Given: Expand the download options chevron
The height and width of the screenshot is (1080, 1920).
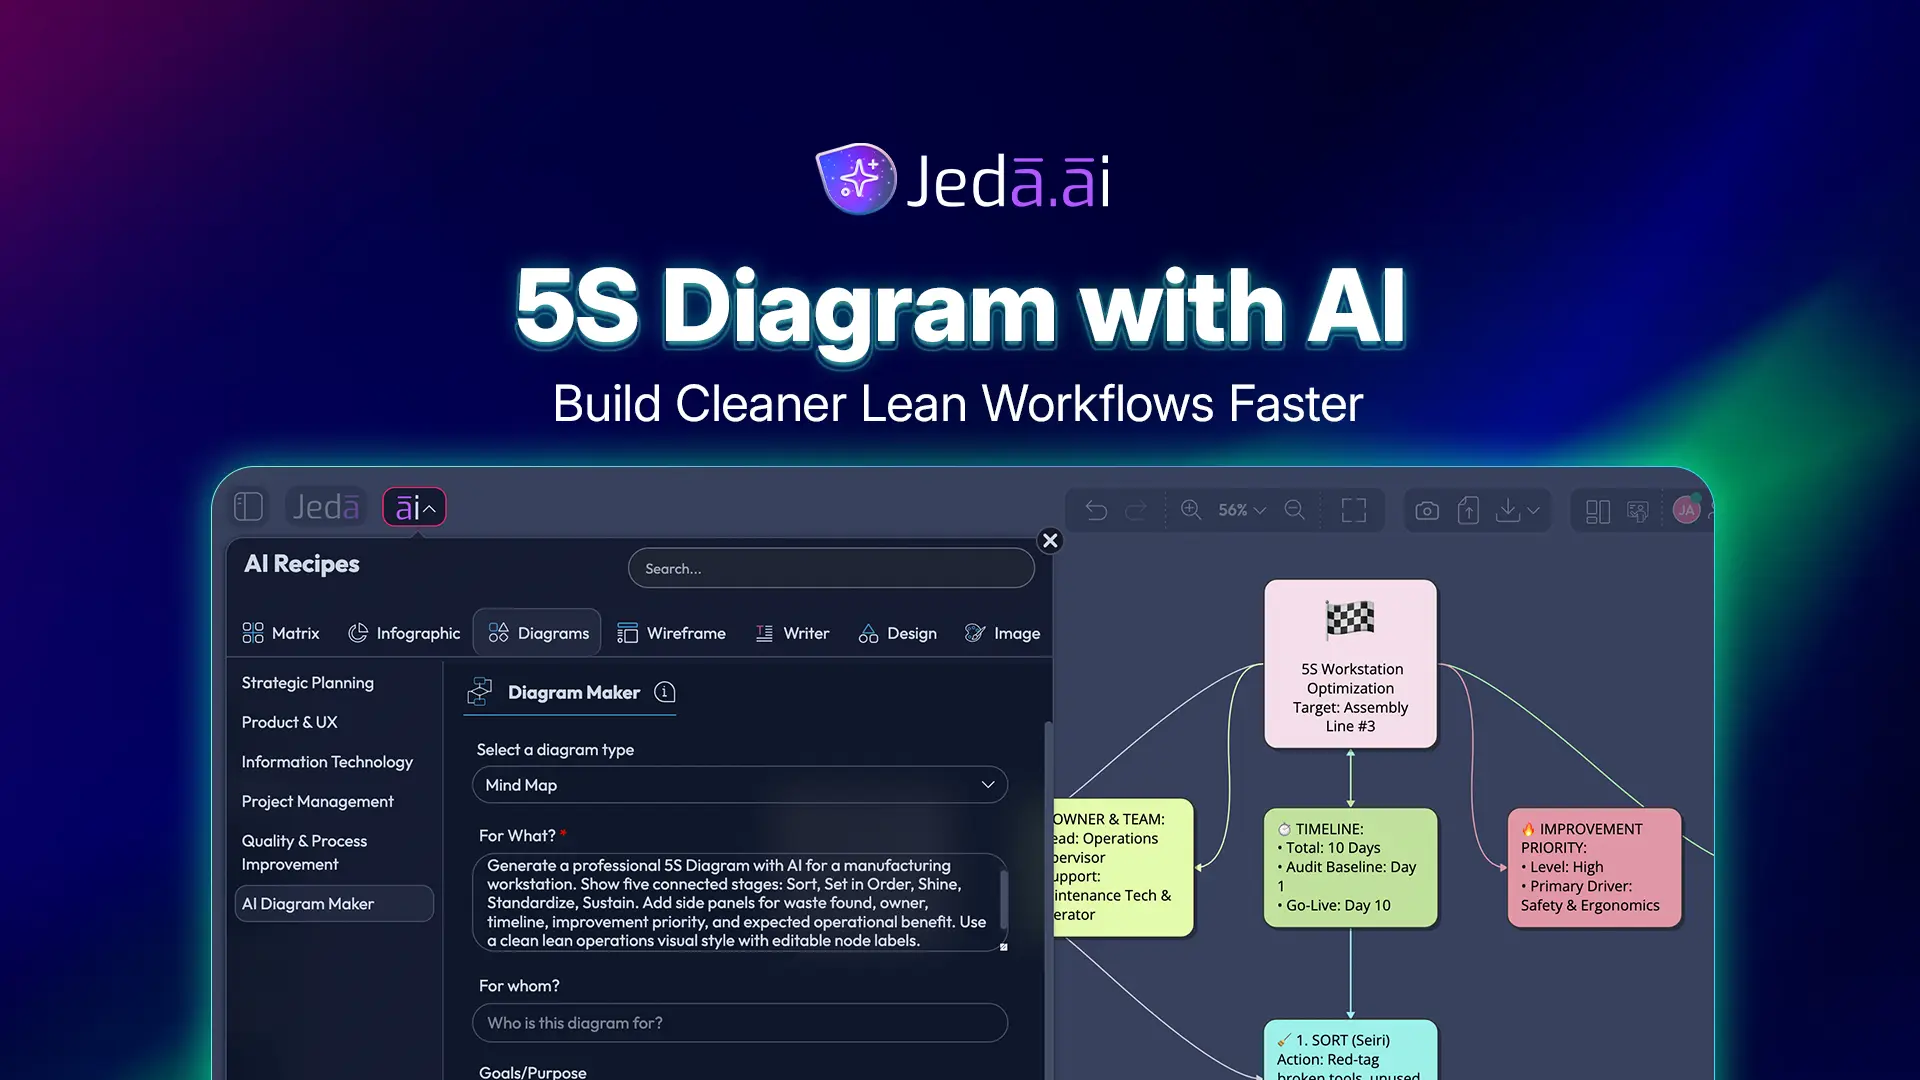Looking at the screenshot, I should [x=1533, y=510].
